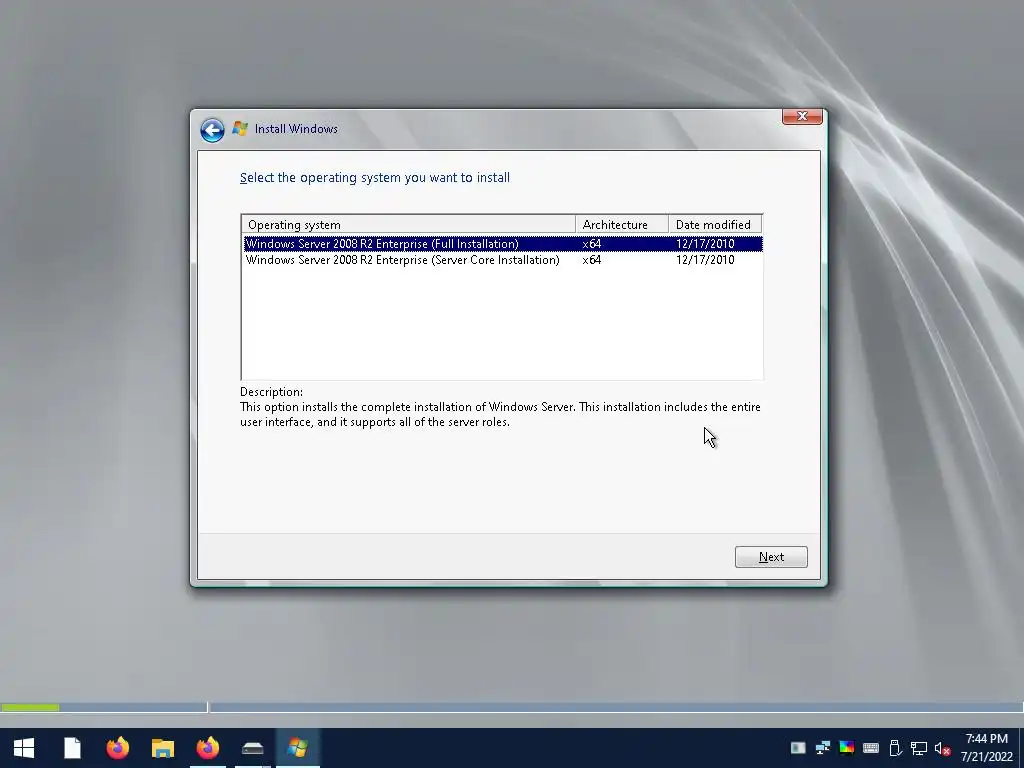
Task: Click the Operating system column header
Action: click(x=409, y=225)
